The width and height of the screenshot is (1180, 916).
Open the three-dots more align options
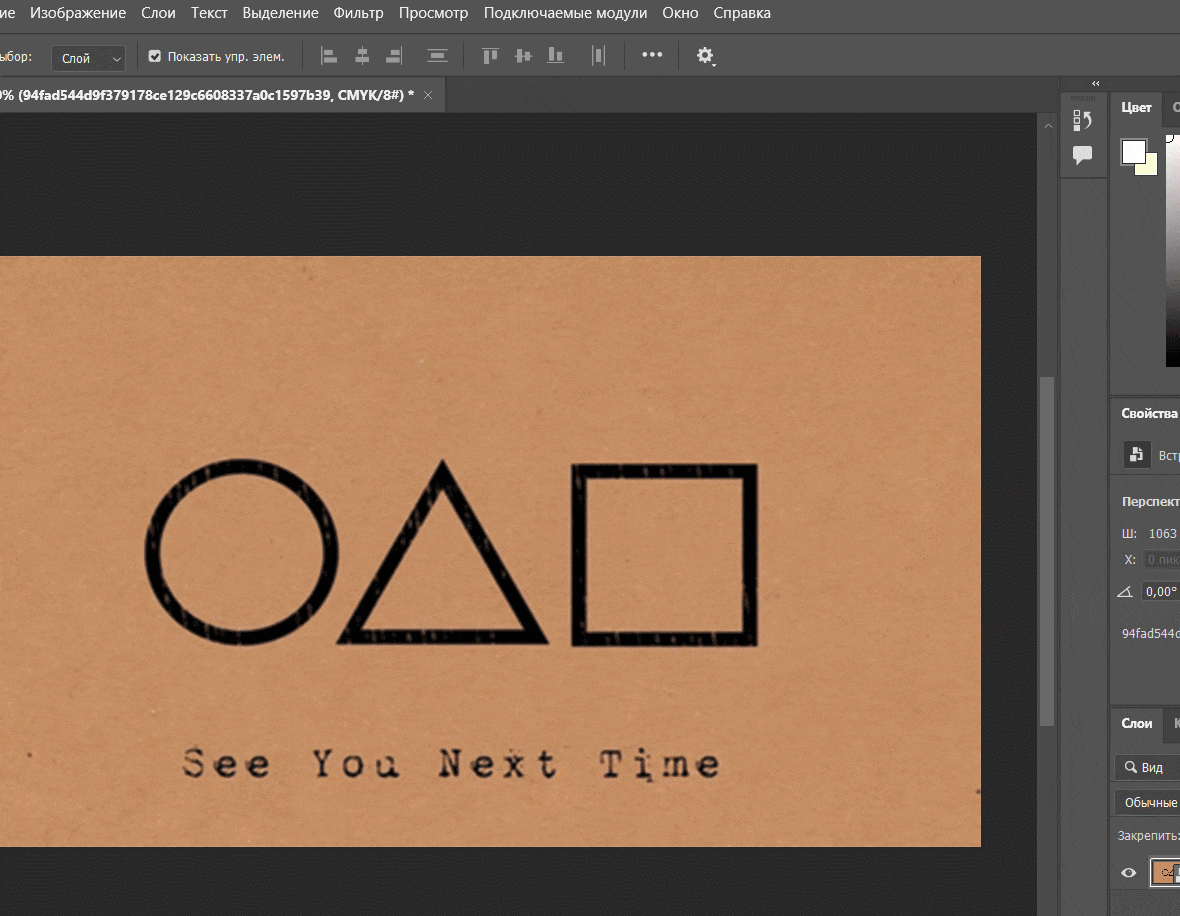point(652,54)
